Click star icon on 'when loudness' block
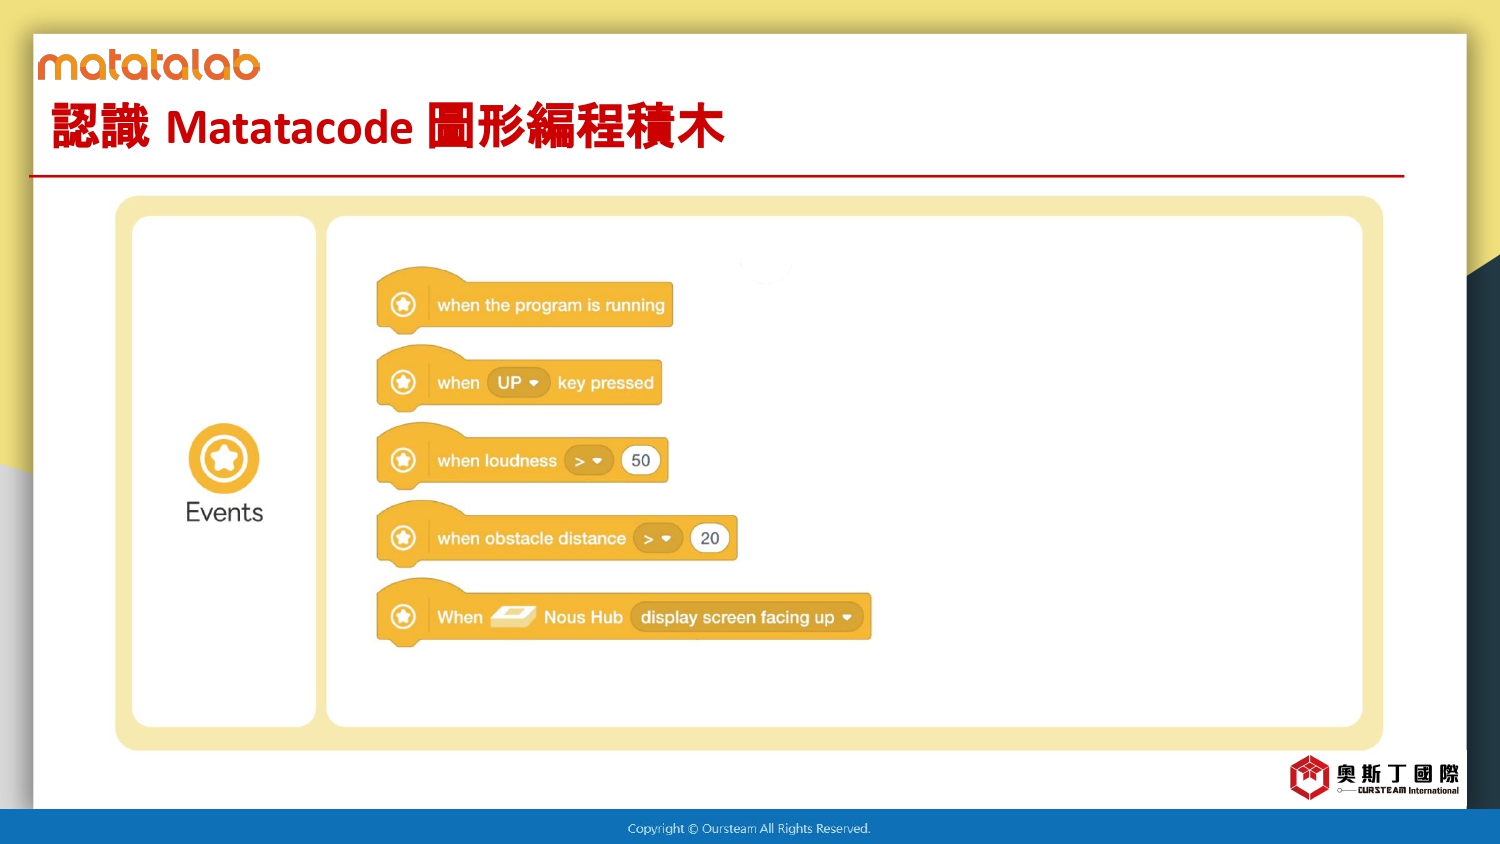This screenshot has width=1500, height=844. (403, 460)
